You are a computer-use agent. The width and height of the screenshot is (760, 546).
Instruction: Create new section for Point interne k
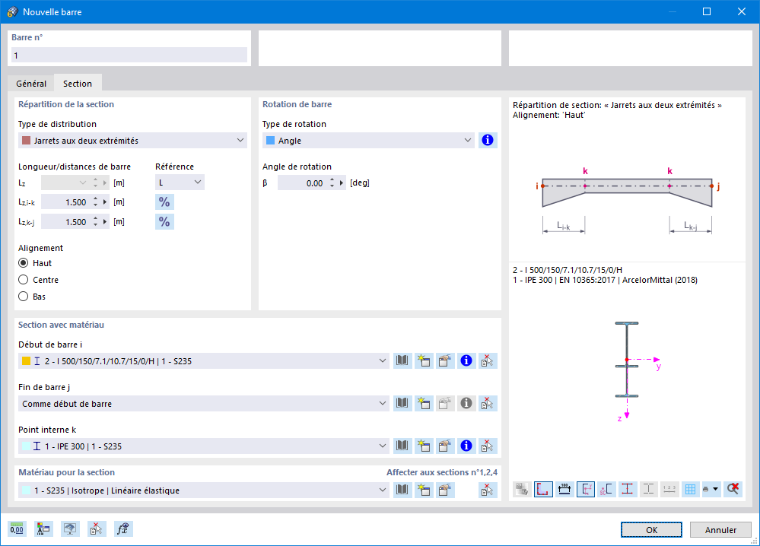424,446
